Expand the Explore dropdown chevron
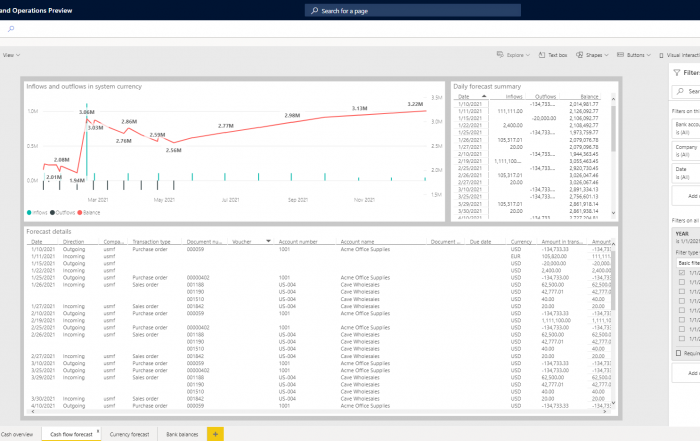700x441 pixels. click(x=528, y=55)
